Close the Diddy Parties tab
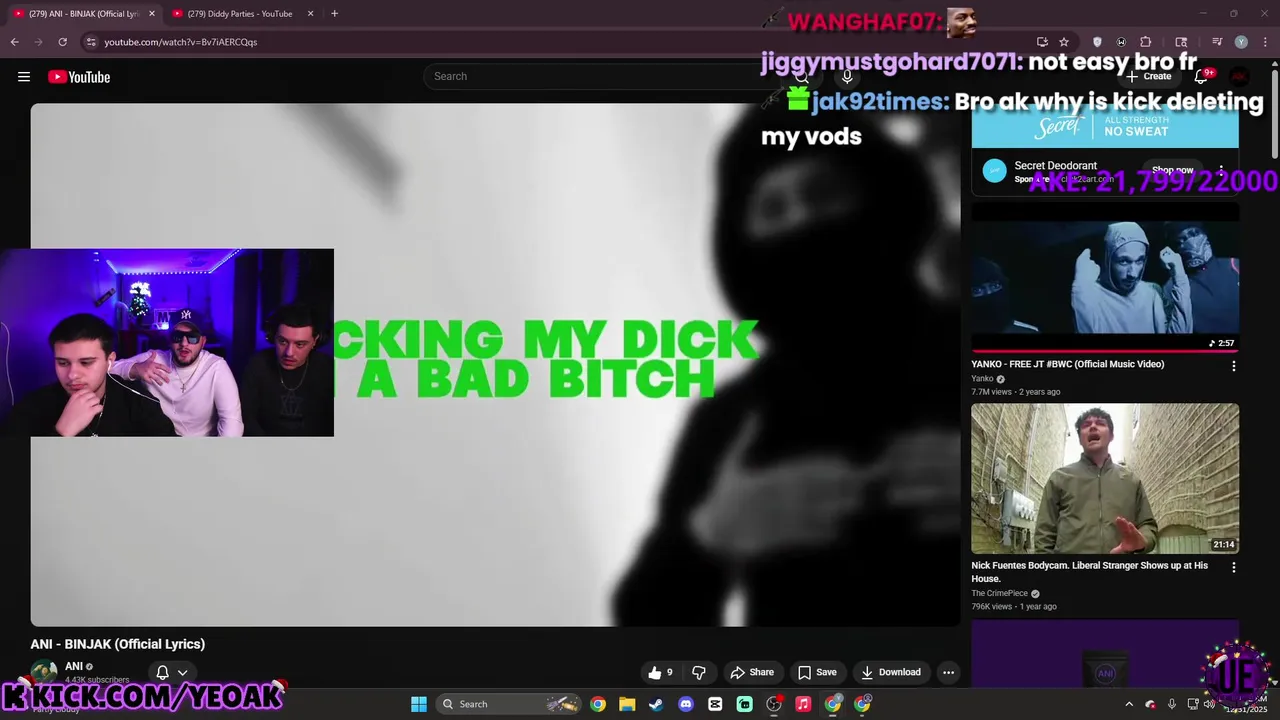The height and width of the screenshot is (720, 1280). coord(310,14)
